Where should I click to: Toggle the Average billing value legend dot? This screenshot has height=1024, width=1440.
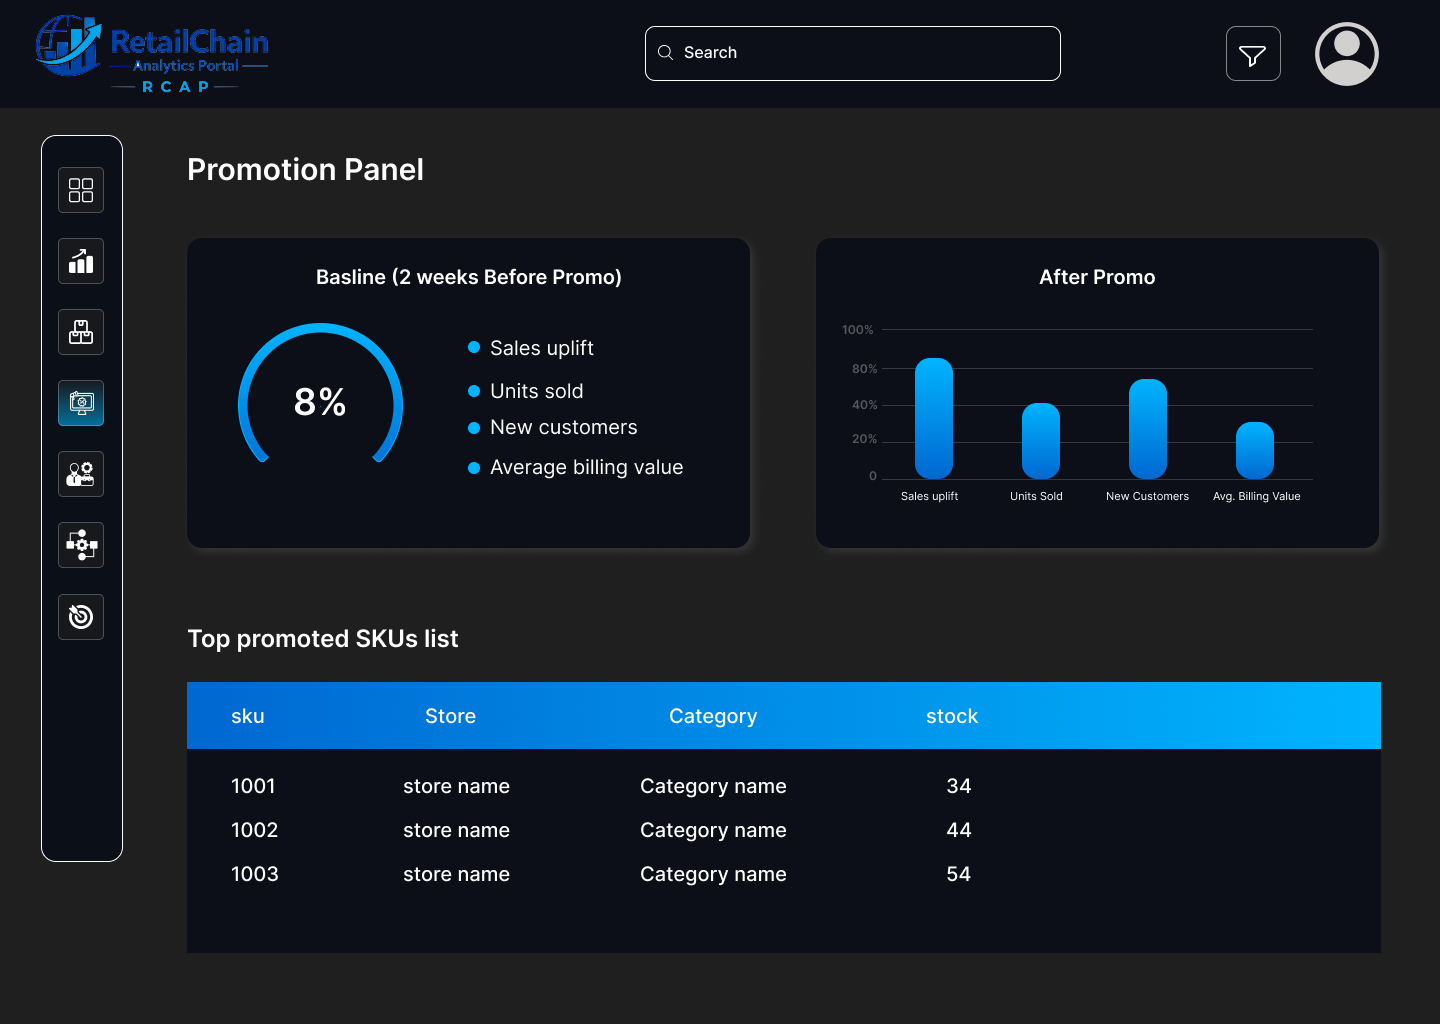pyautogui.click(x=473, y=467)
